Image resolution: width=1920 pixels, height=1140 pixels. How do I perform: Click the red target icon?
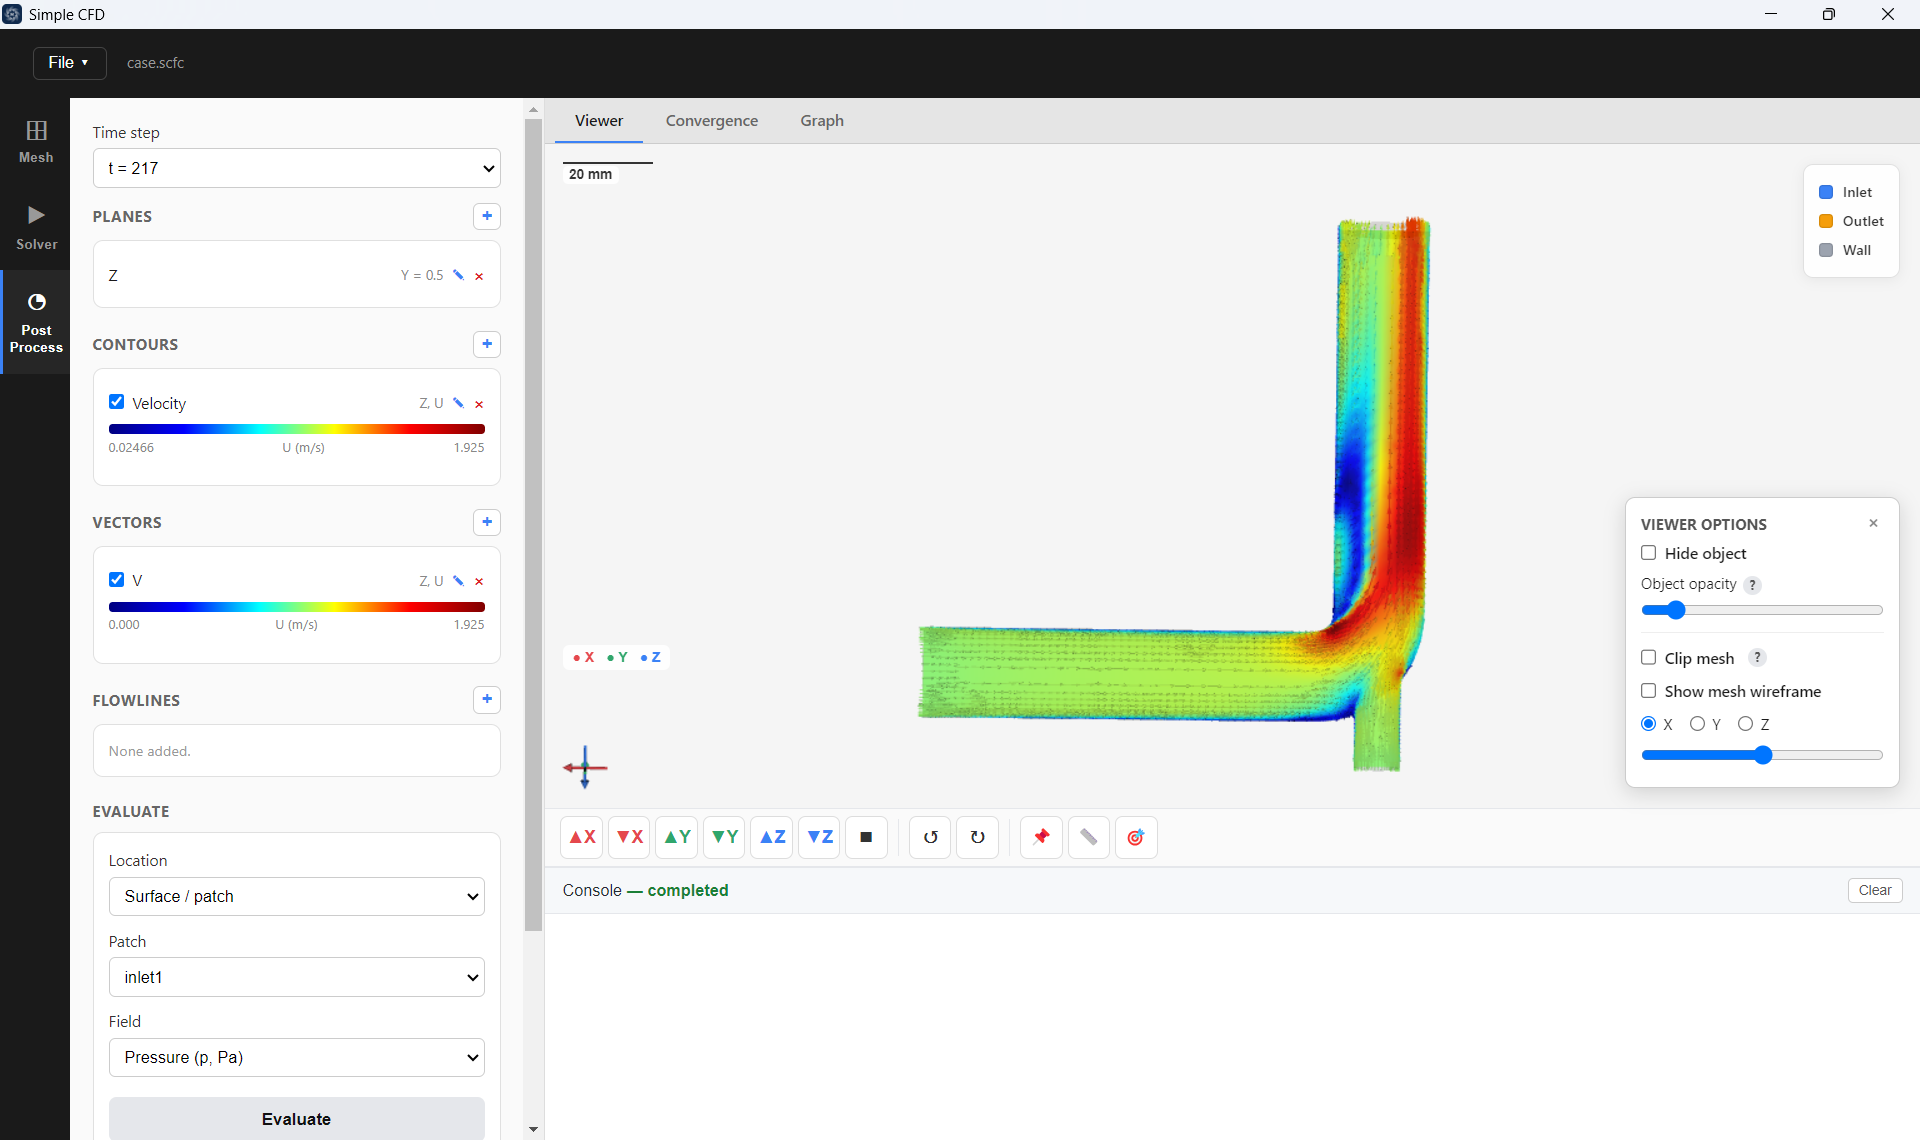pos(1136,837)
